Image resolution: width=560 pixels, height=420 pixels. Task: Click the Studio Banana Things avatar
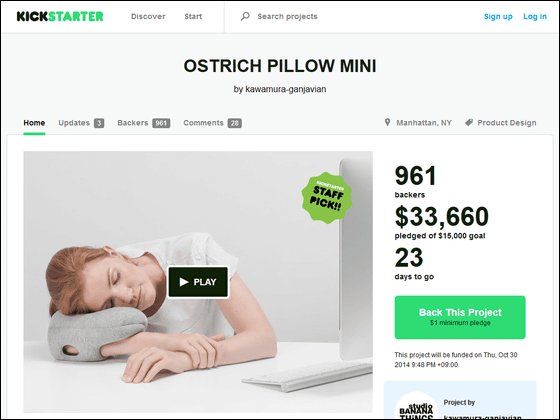pyautogui.click(x=416, y=407)
